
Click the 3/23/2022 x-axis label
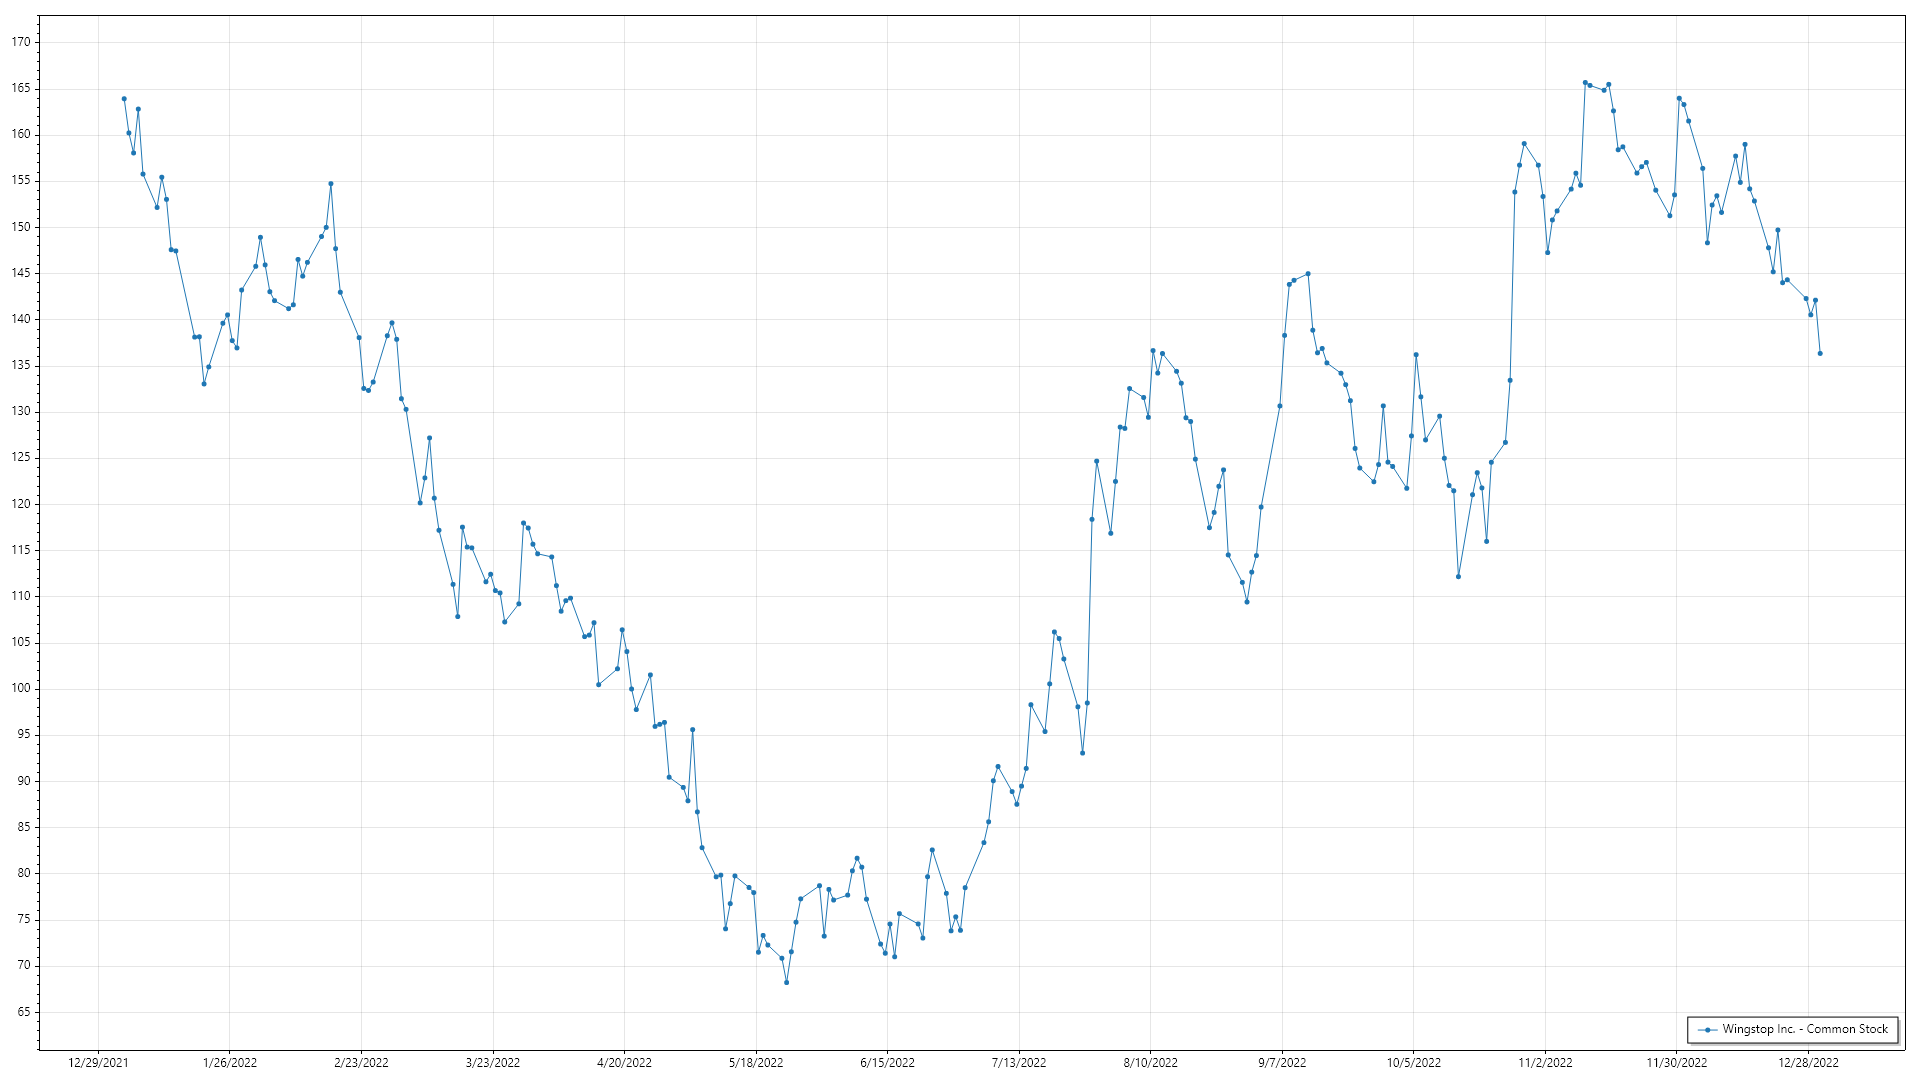pyautogui.click(x=493, y=1062)
